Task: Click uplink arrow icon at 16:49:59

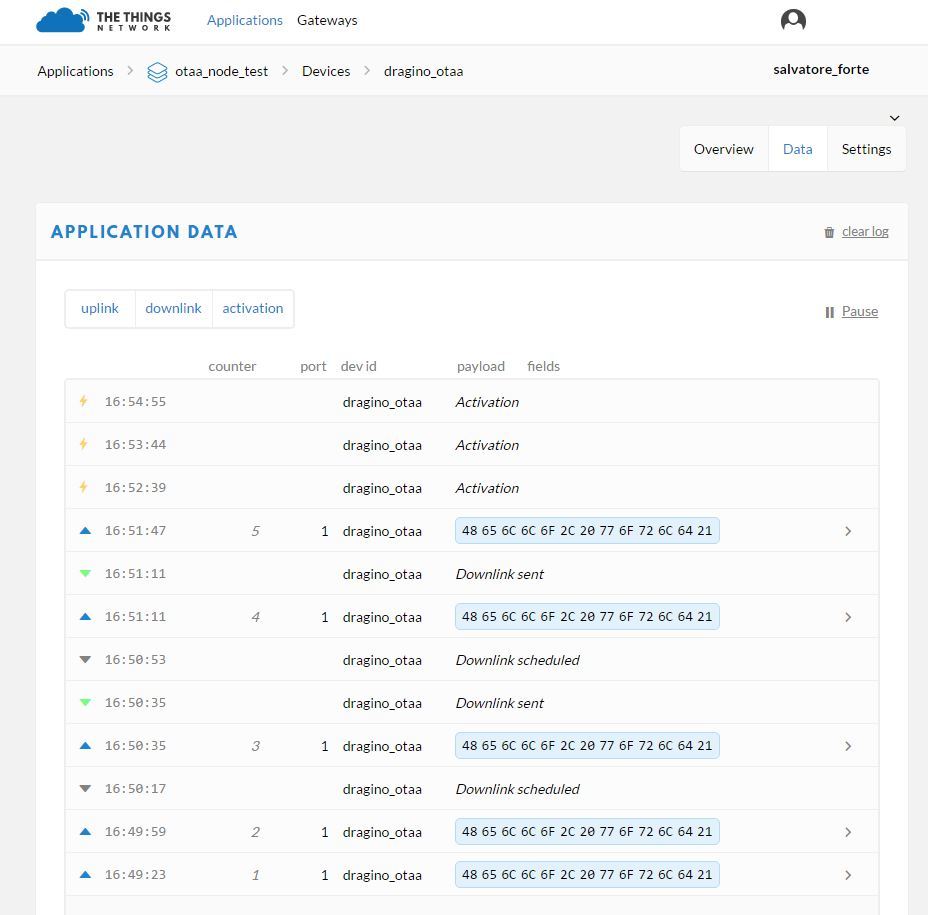Action: (85, 832)
